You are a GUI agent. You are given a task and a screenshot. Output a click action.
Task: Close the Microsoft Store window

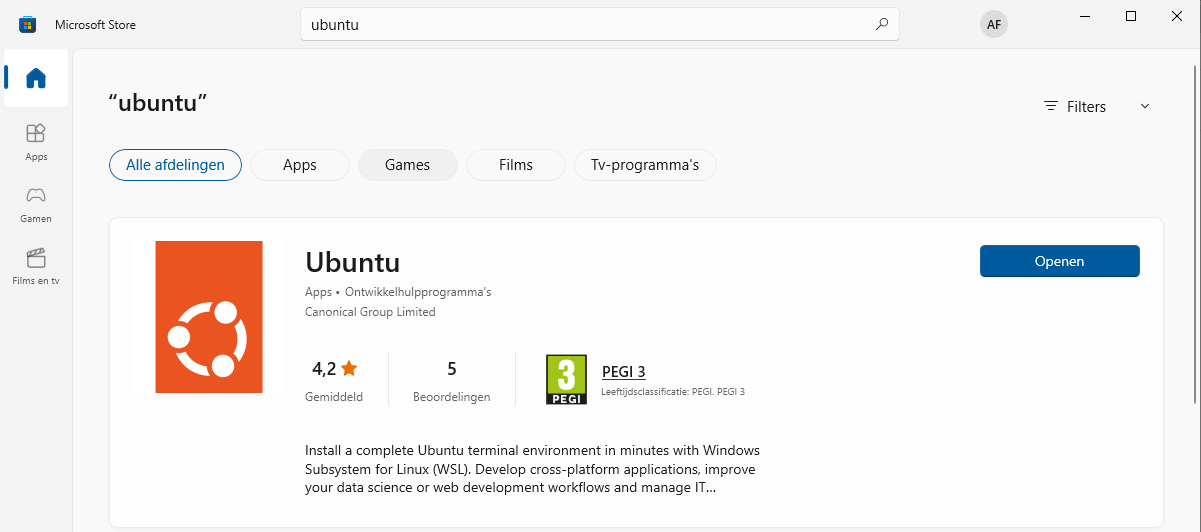click(x=1177, y=16)
